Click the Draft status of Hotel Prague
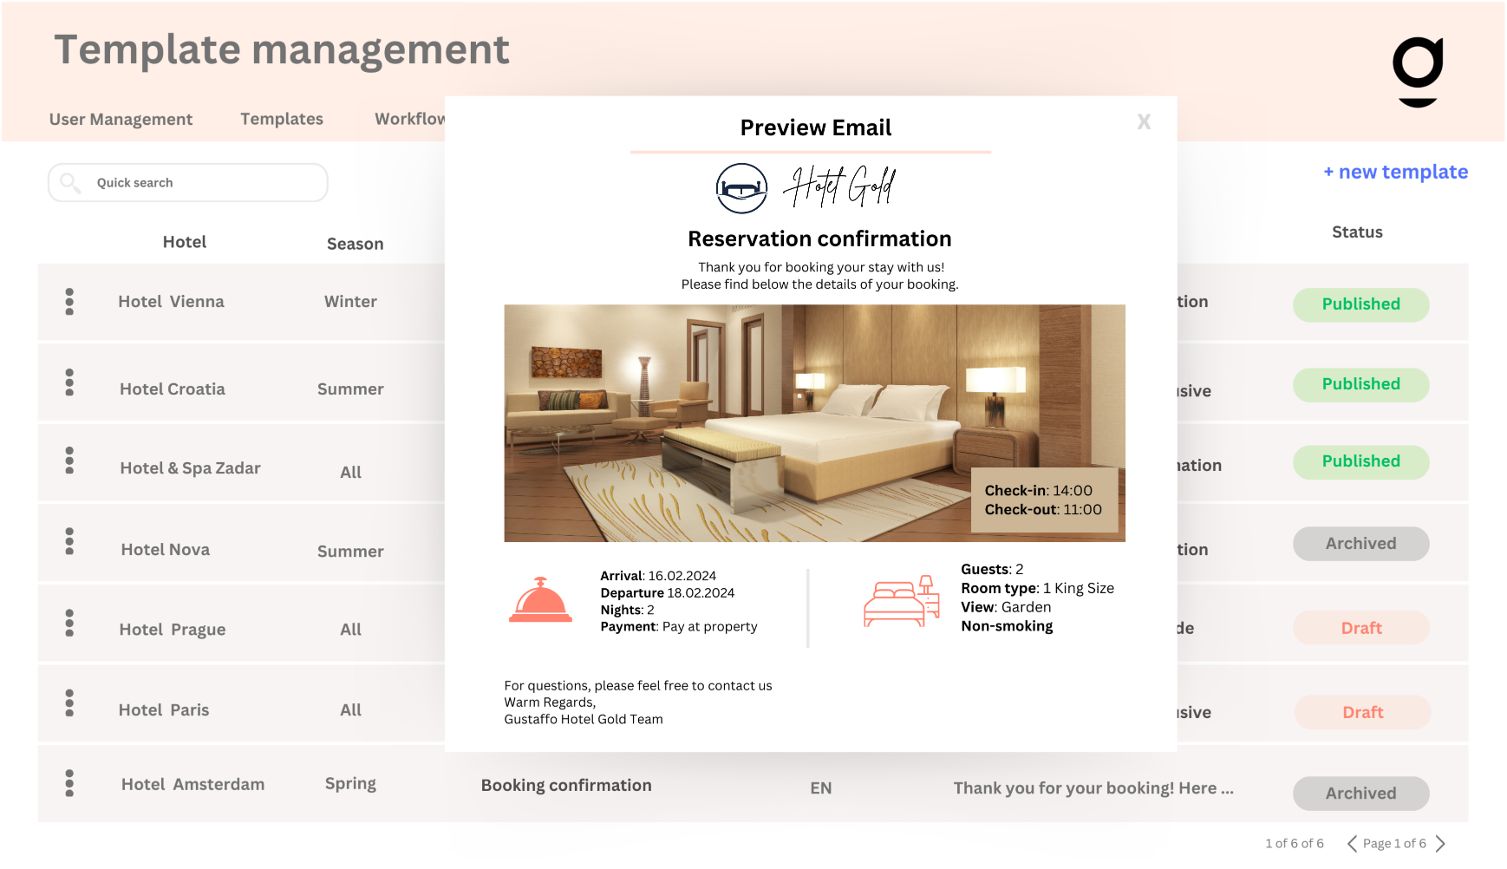The image size is (1507, 869). pyautogui.click(x=1361, y=628)
